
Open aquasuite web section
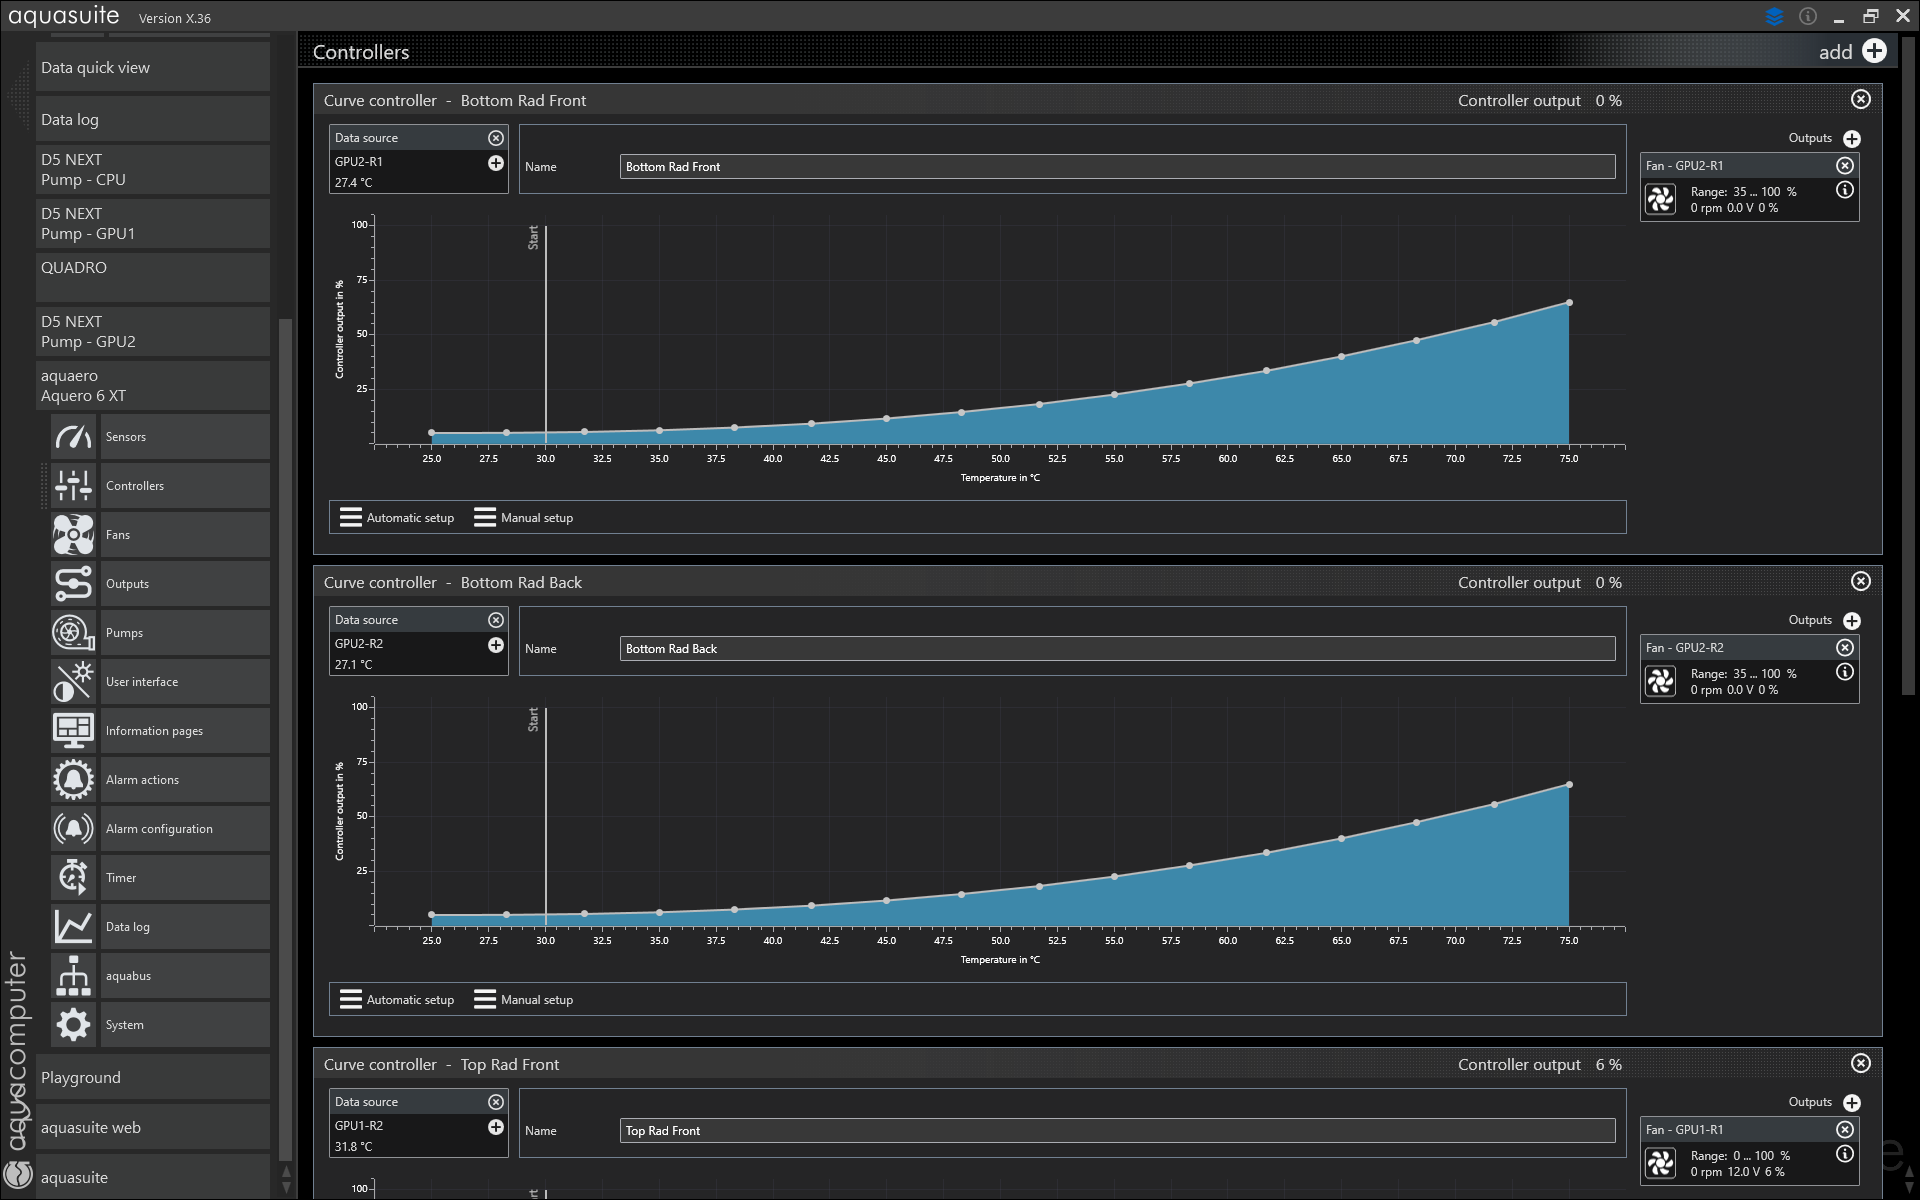pos(153,1127)
